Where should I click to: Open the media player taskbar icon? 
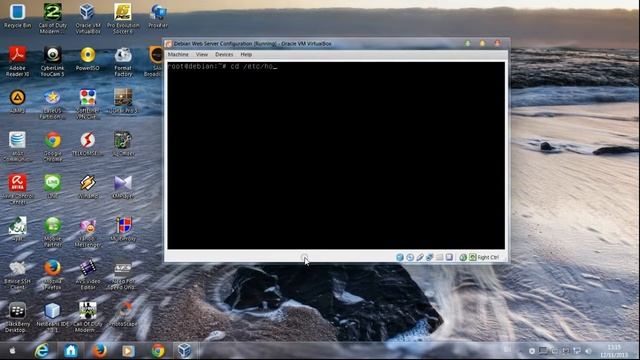(128, 351)
